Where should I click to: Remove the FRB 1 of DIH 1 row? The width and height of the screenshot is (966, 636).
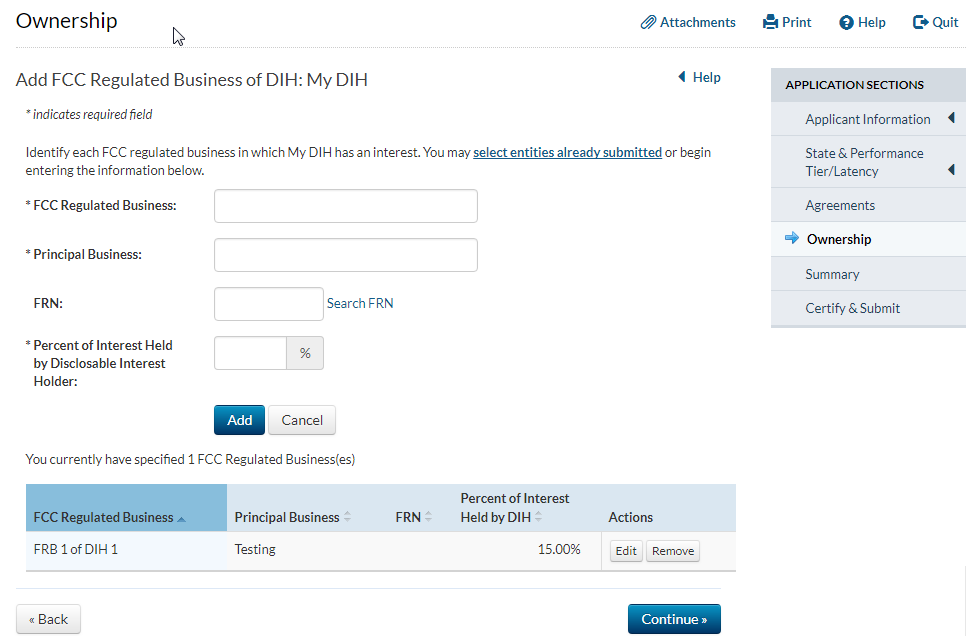pyautogui.click(x=673, y=551)
